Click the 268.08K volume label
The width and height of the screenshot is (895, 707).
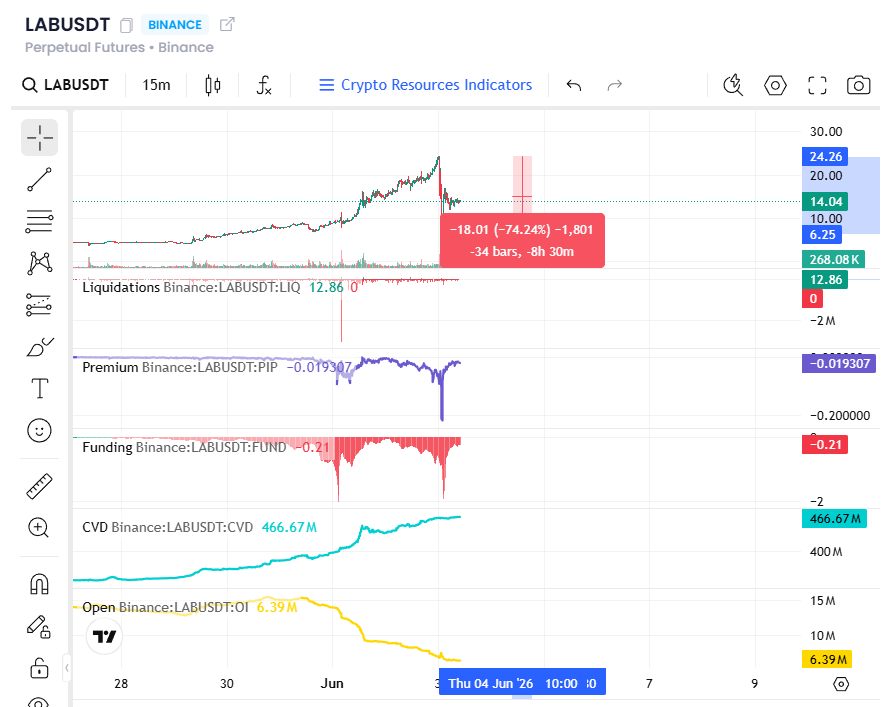(x=833, y=259)
